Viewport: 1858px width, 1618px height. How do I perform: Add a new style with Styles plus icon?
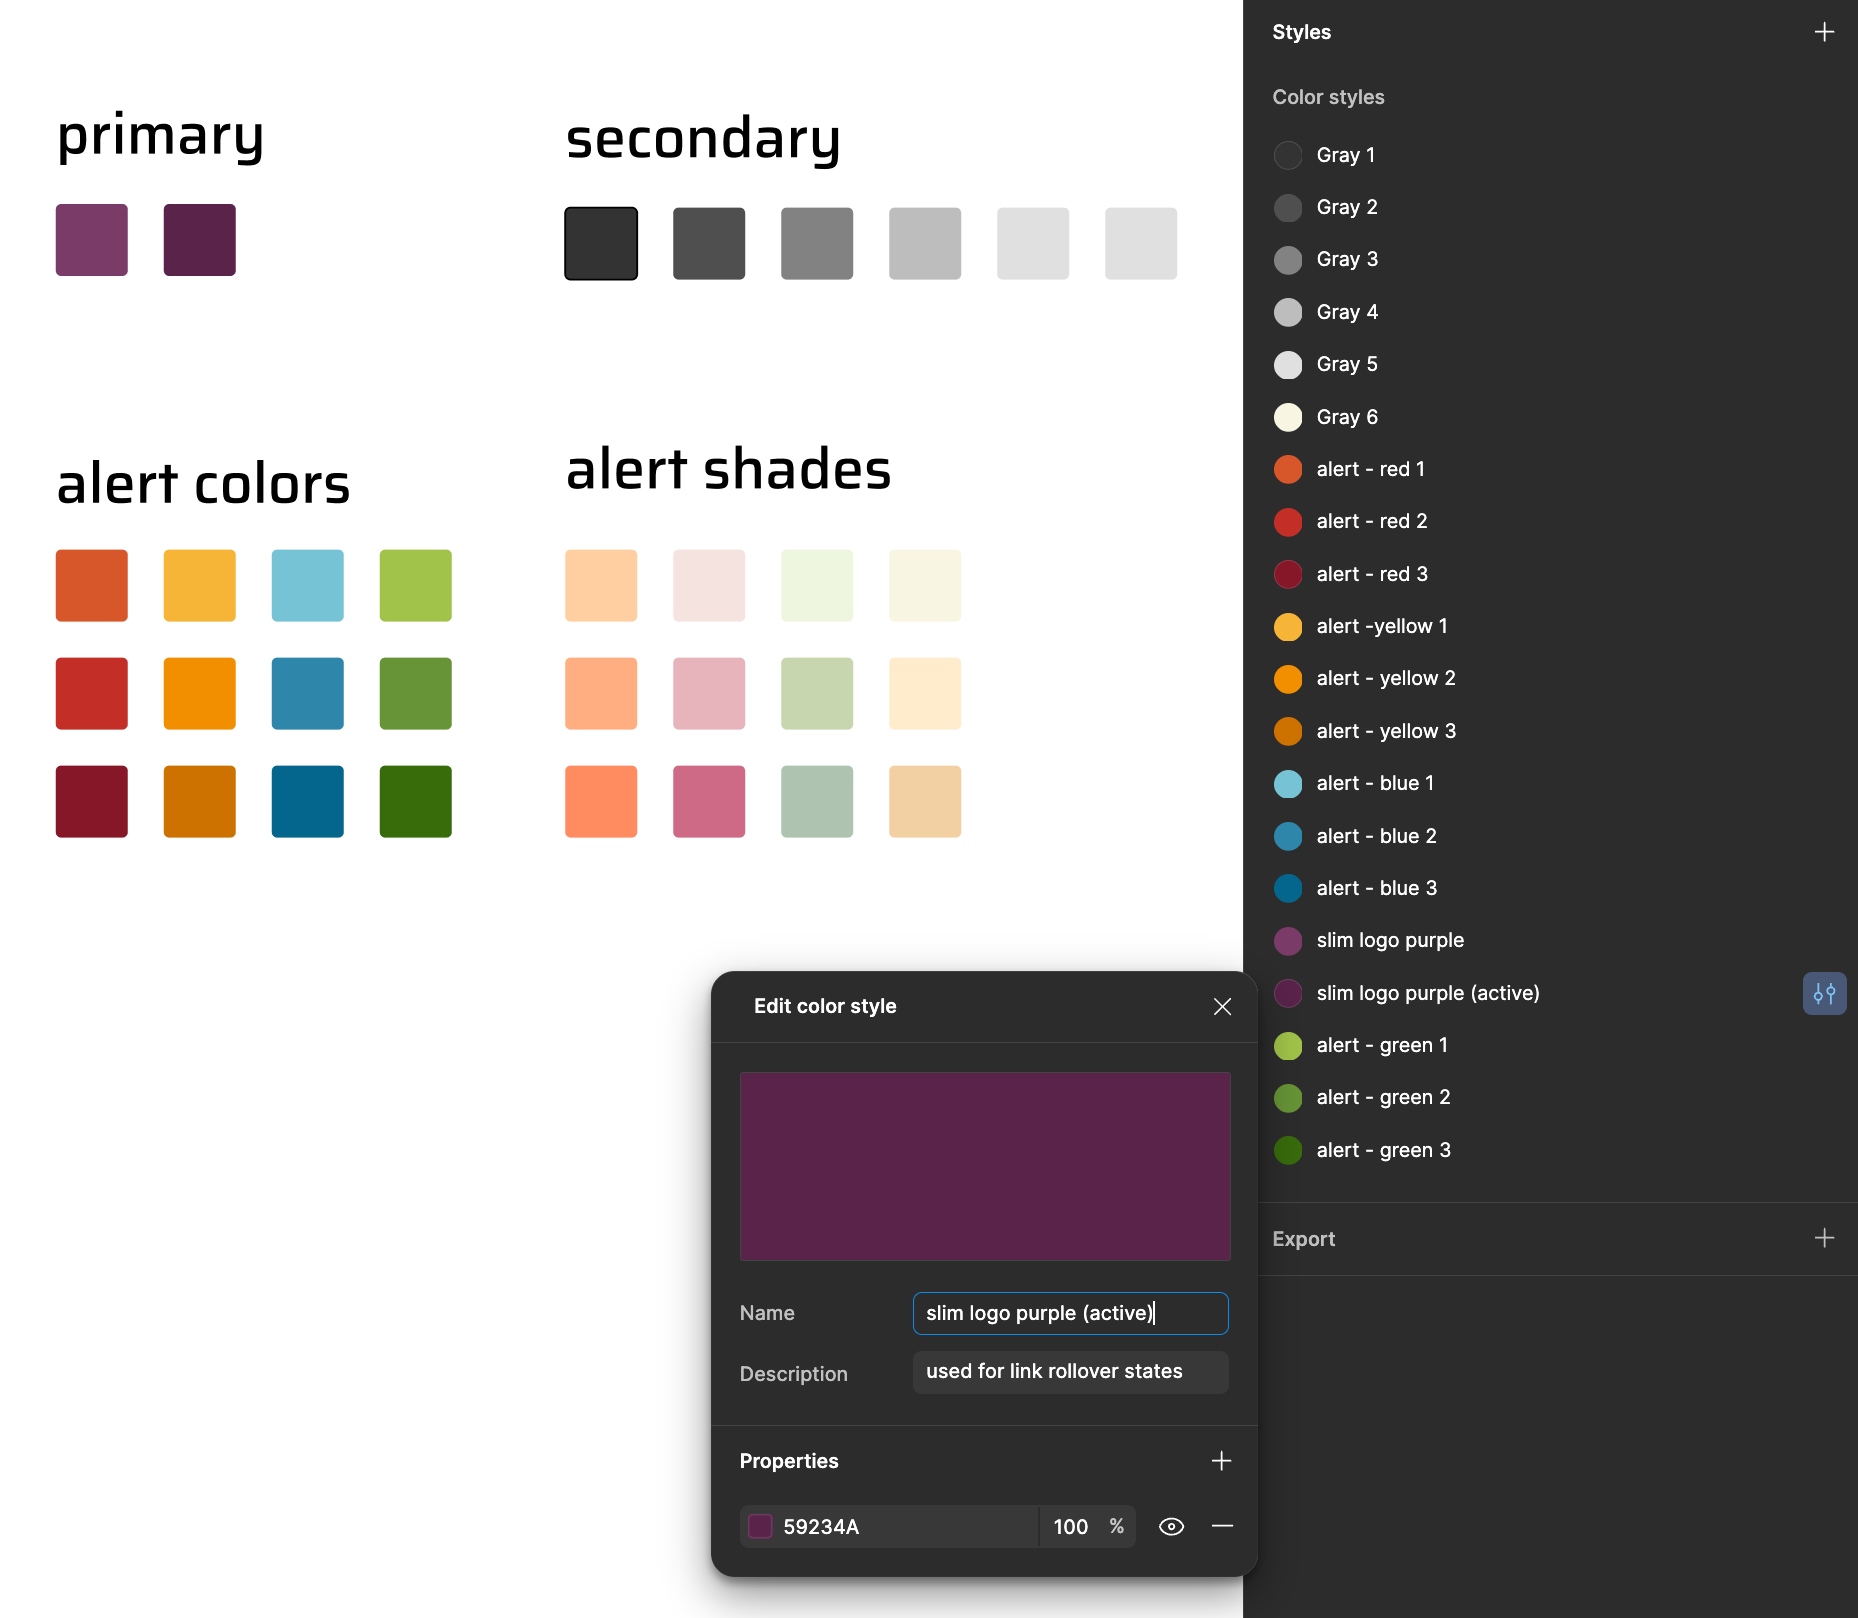coord(1824,32)
